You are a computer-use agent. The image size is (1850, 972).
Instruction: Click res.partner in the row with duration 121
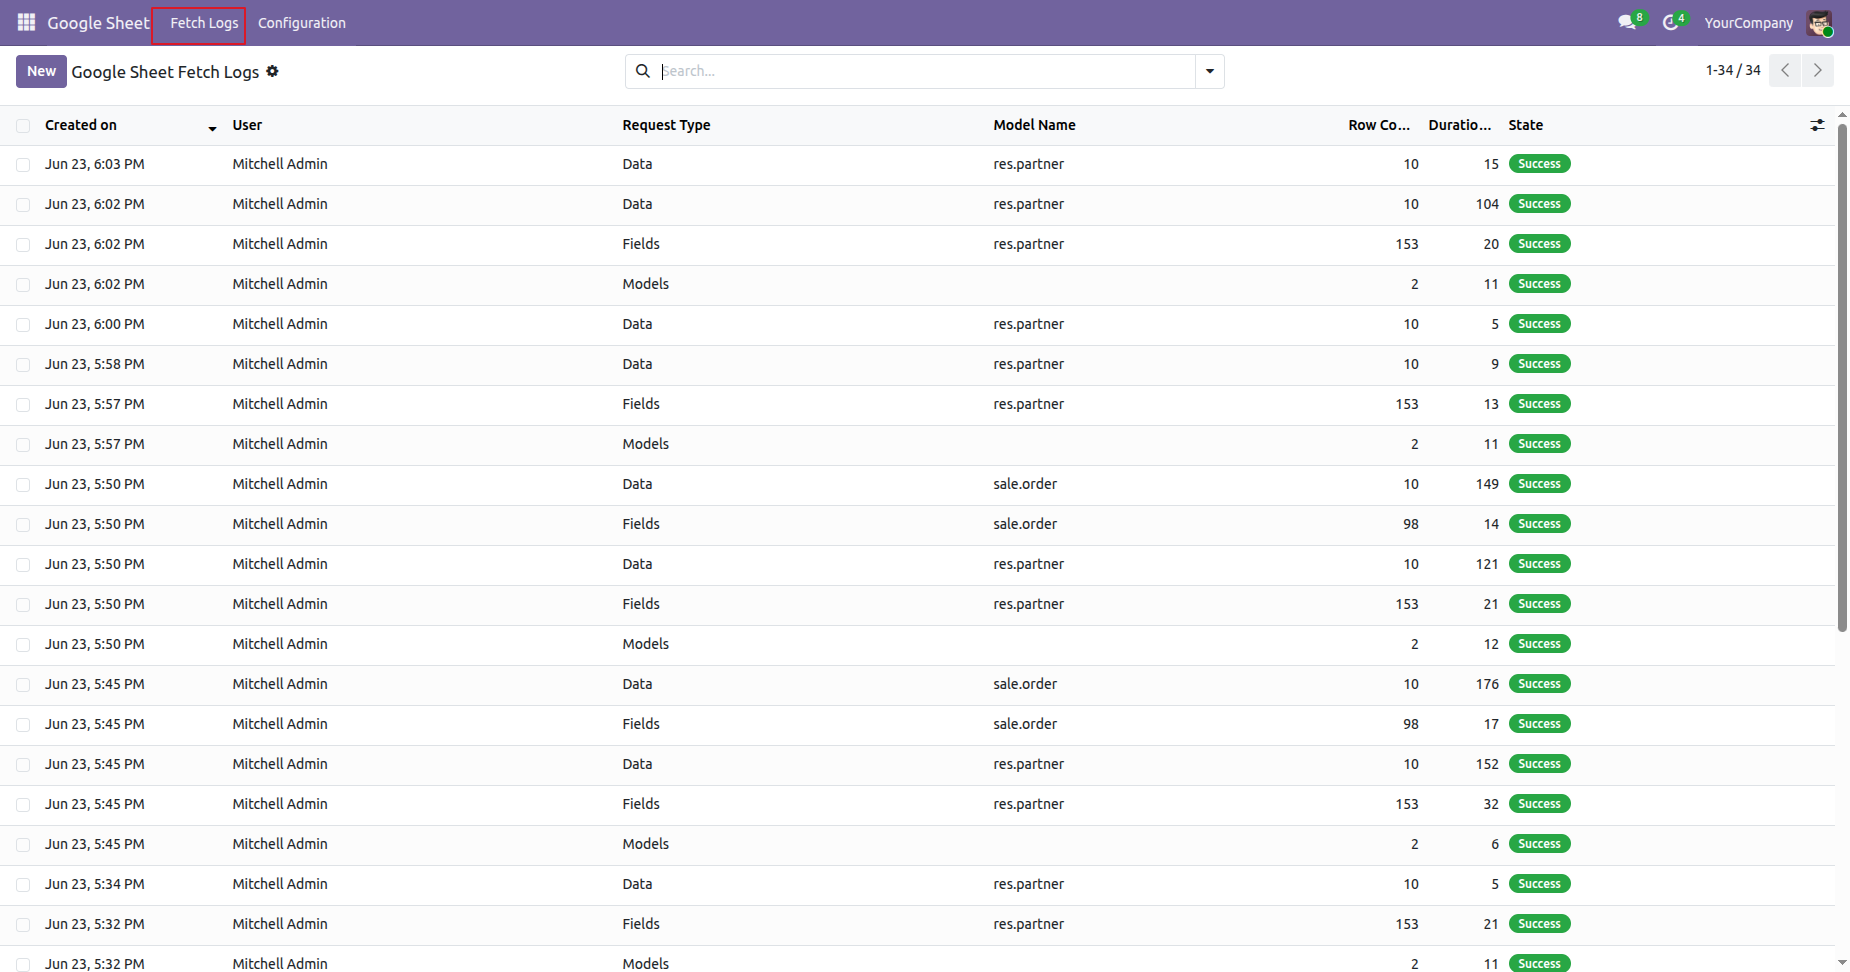[1028, 564]
